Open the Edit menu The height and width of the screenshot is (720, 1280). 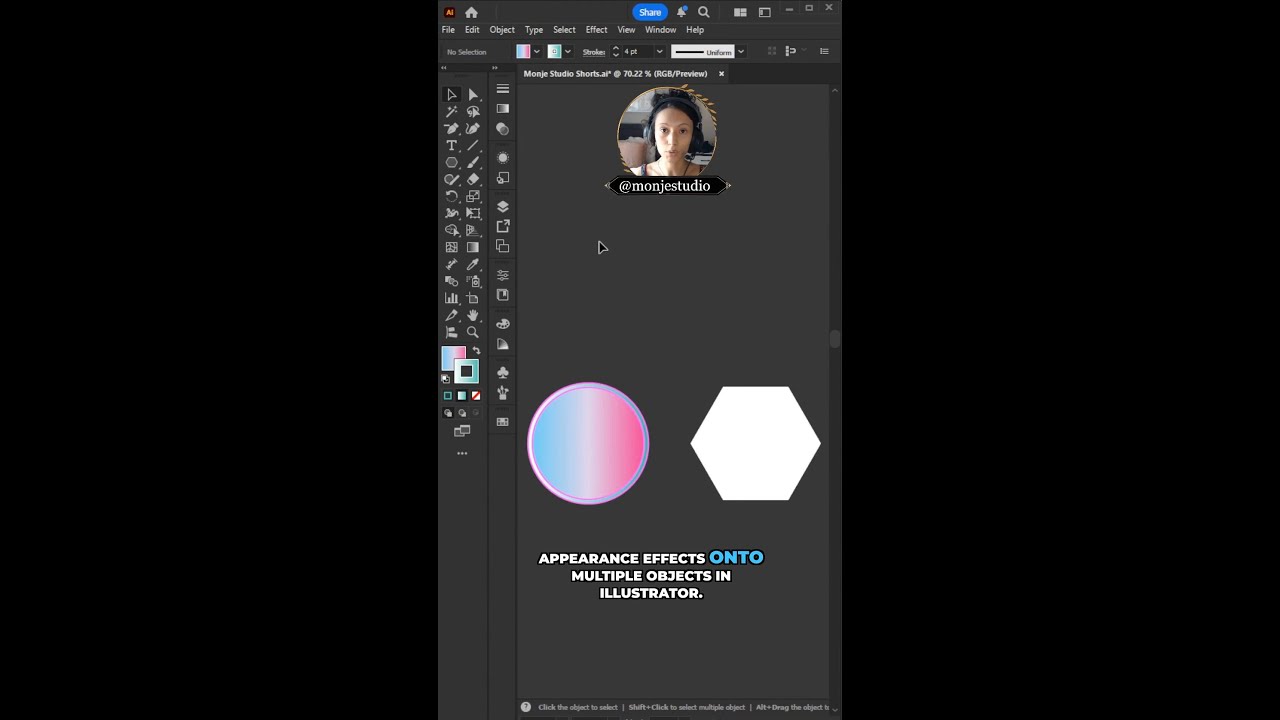coord(472,30)
